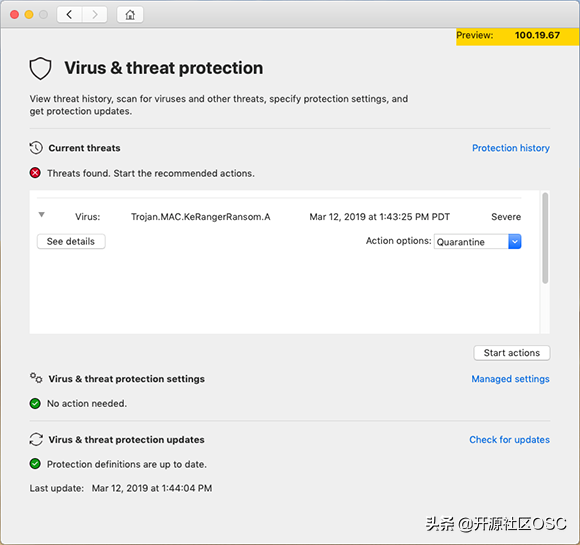The width and height of the screenshot is (580, 545).
Task: Click the Start actions button
Action: [512, 353]
